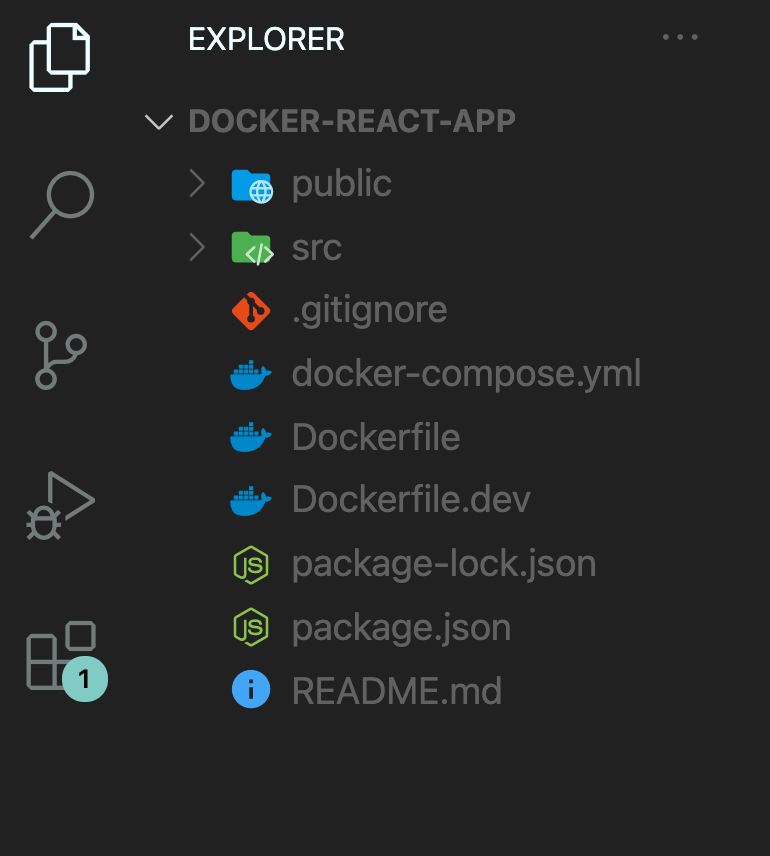
Task: Click the info icon beside README.md
Action: 251,689
